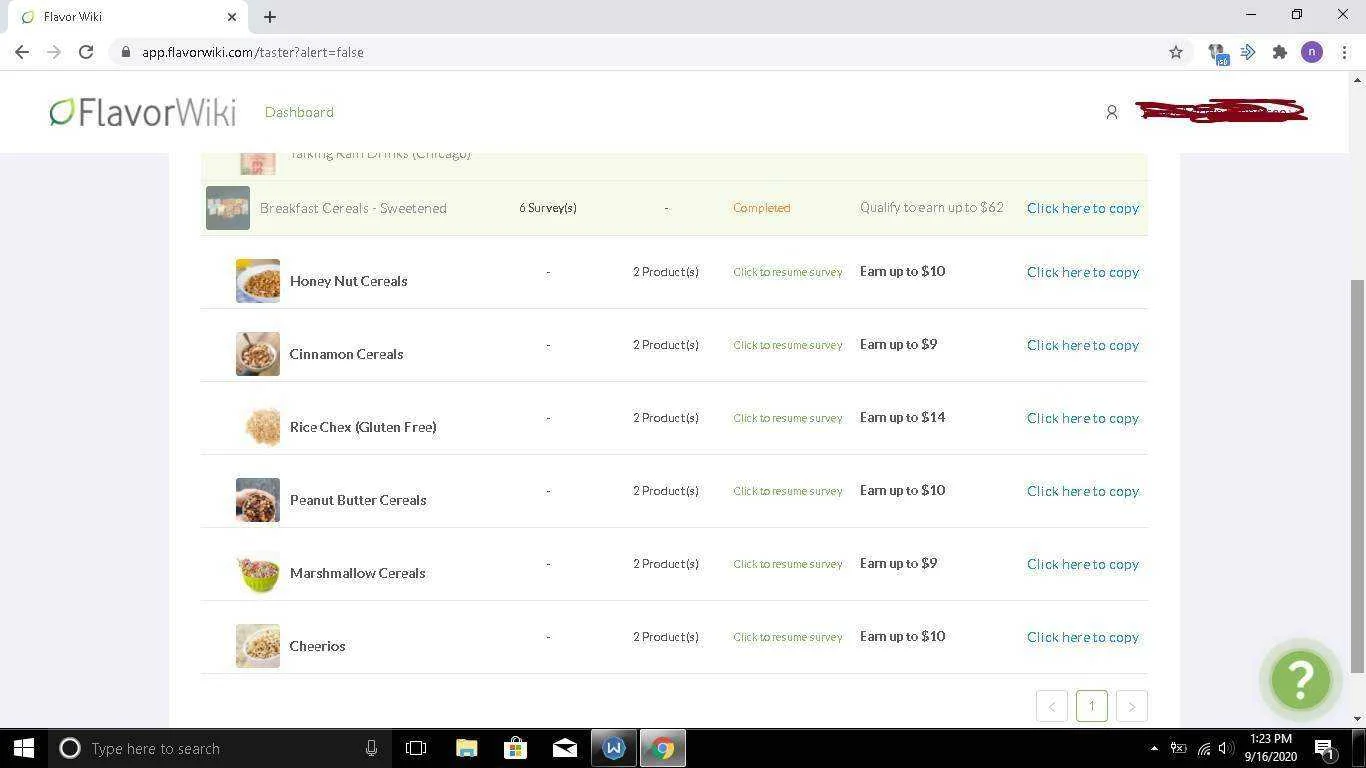The width and height of the screenshot is (1366, 768).
Task: Click the first extension icon in the Chrome toolbar
Action: (1217, 53)
